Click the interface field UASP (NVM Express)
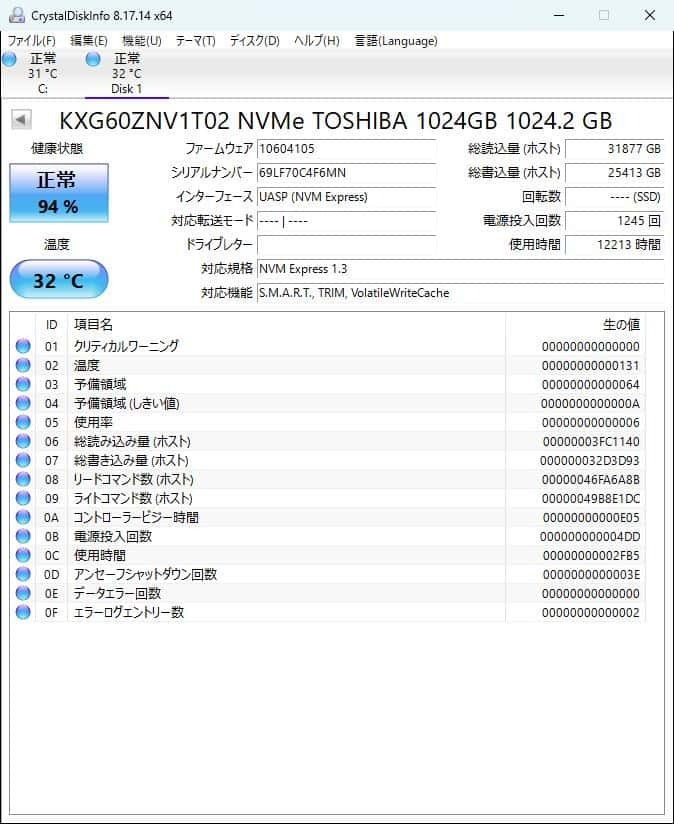Viewport: 674px width, 824px height. pyautogui.click(x=347, y=197)
